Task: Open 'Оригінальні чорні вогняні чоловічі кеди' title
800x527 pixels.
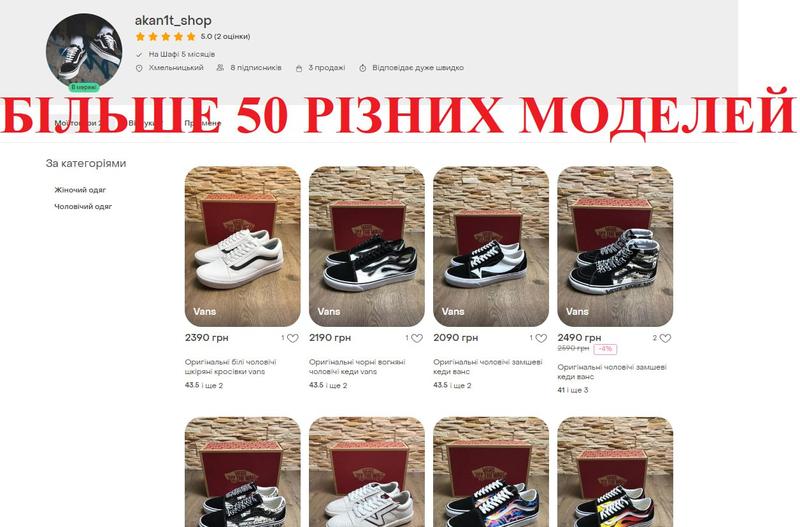Action: coord(357,367)
